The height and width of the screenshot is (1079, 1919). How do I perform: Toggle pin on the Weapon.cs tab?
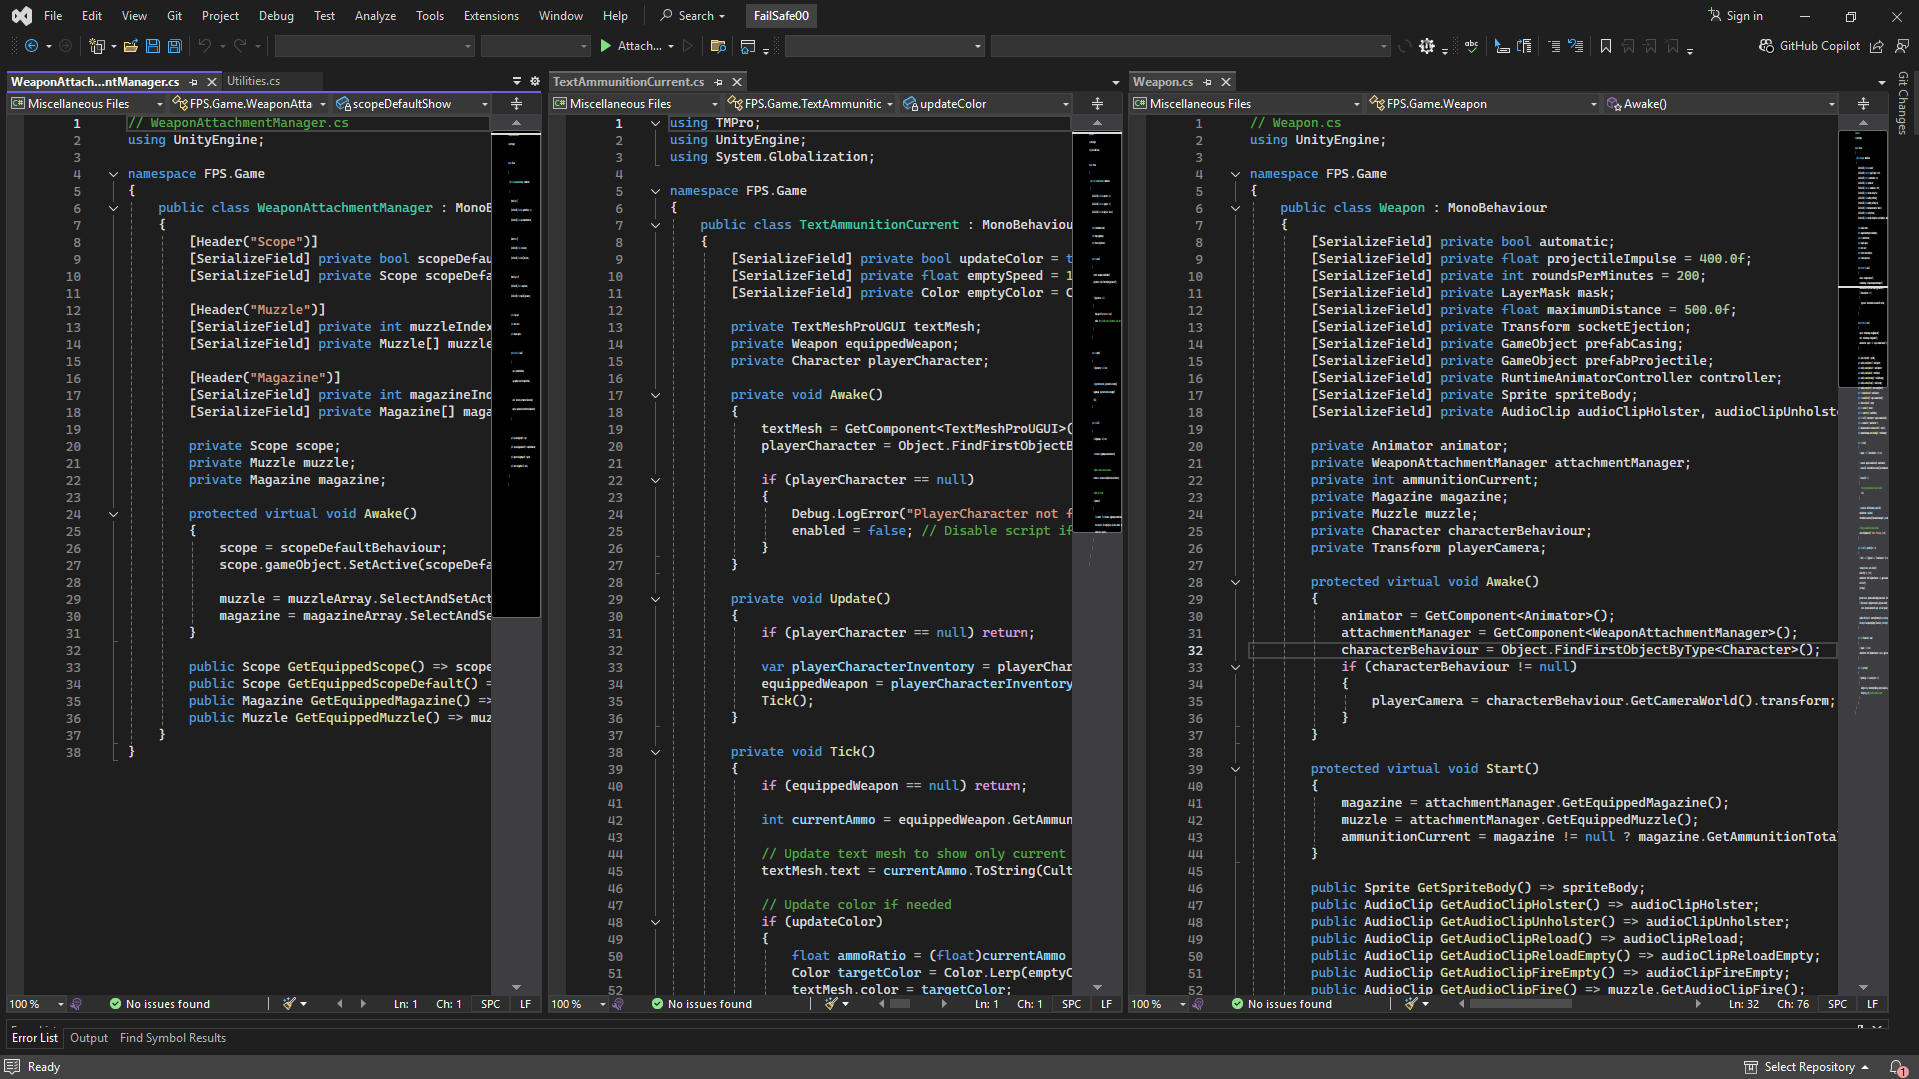pyautogui.click(x=1208, y=82)
